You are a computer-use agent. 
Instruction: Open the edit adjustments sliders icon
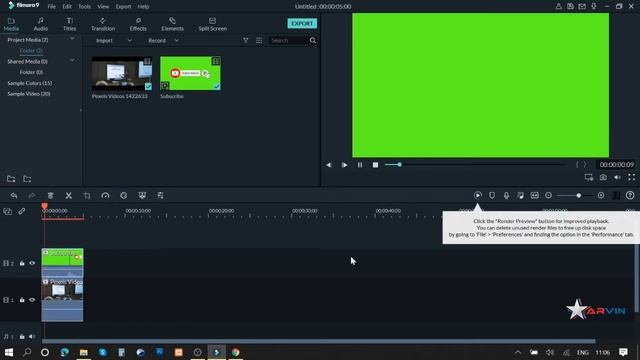click(x=160, y=196)
